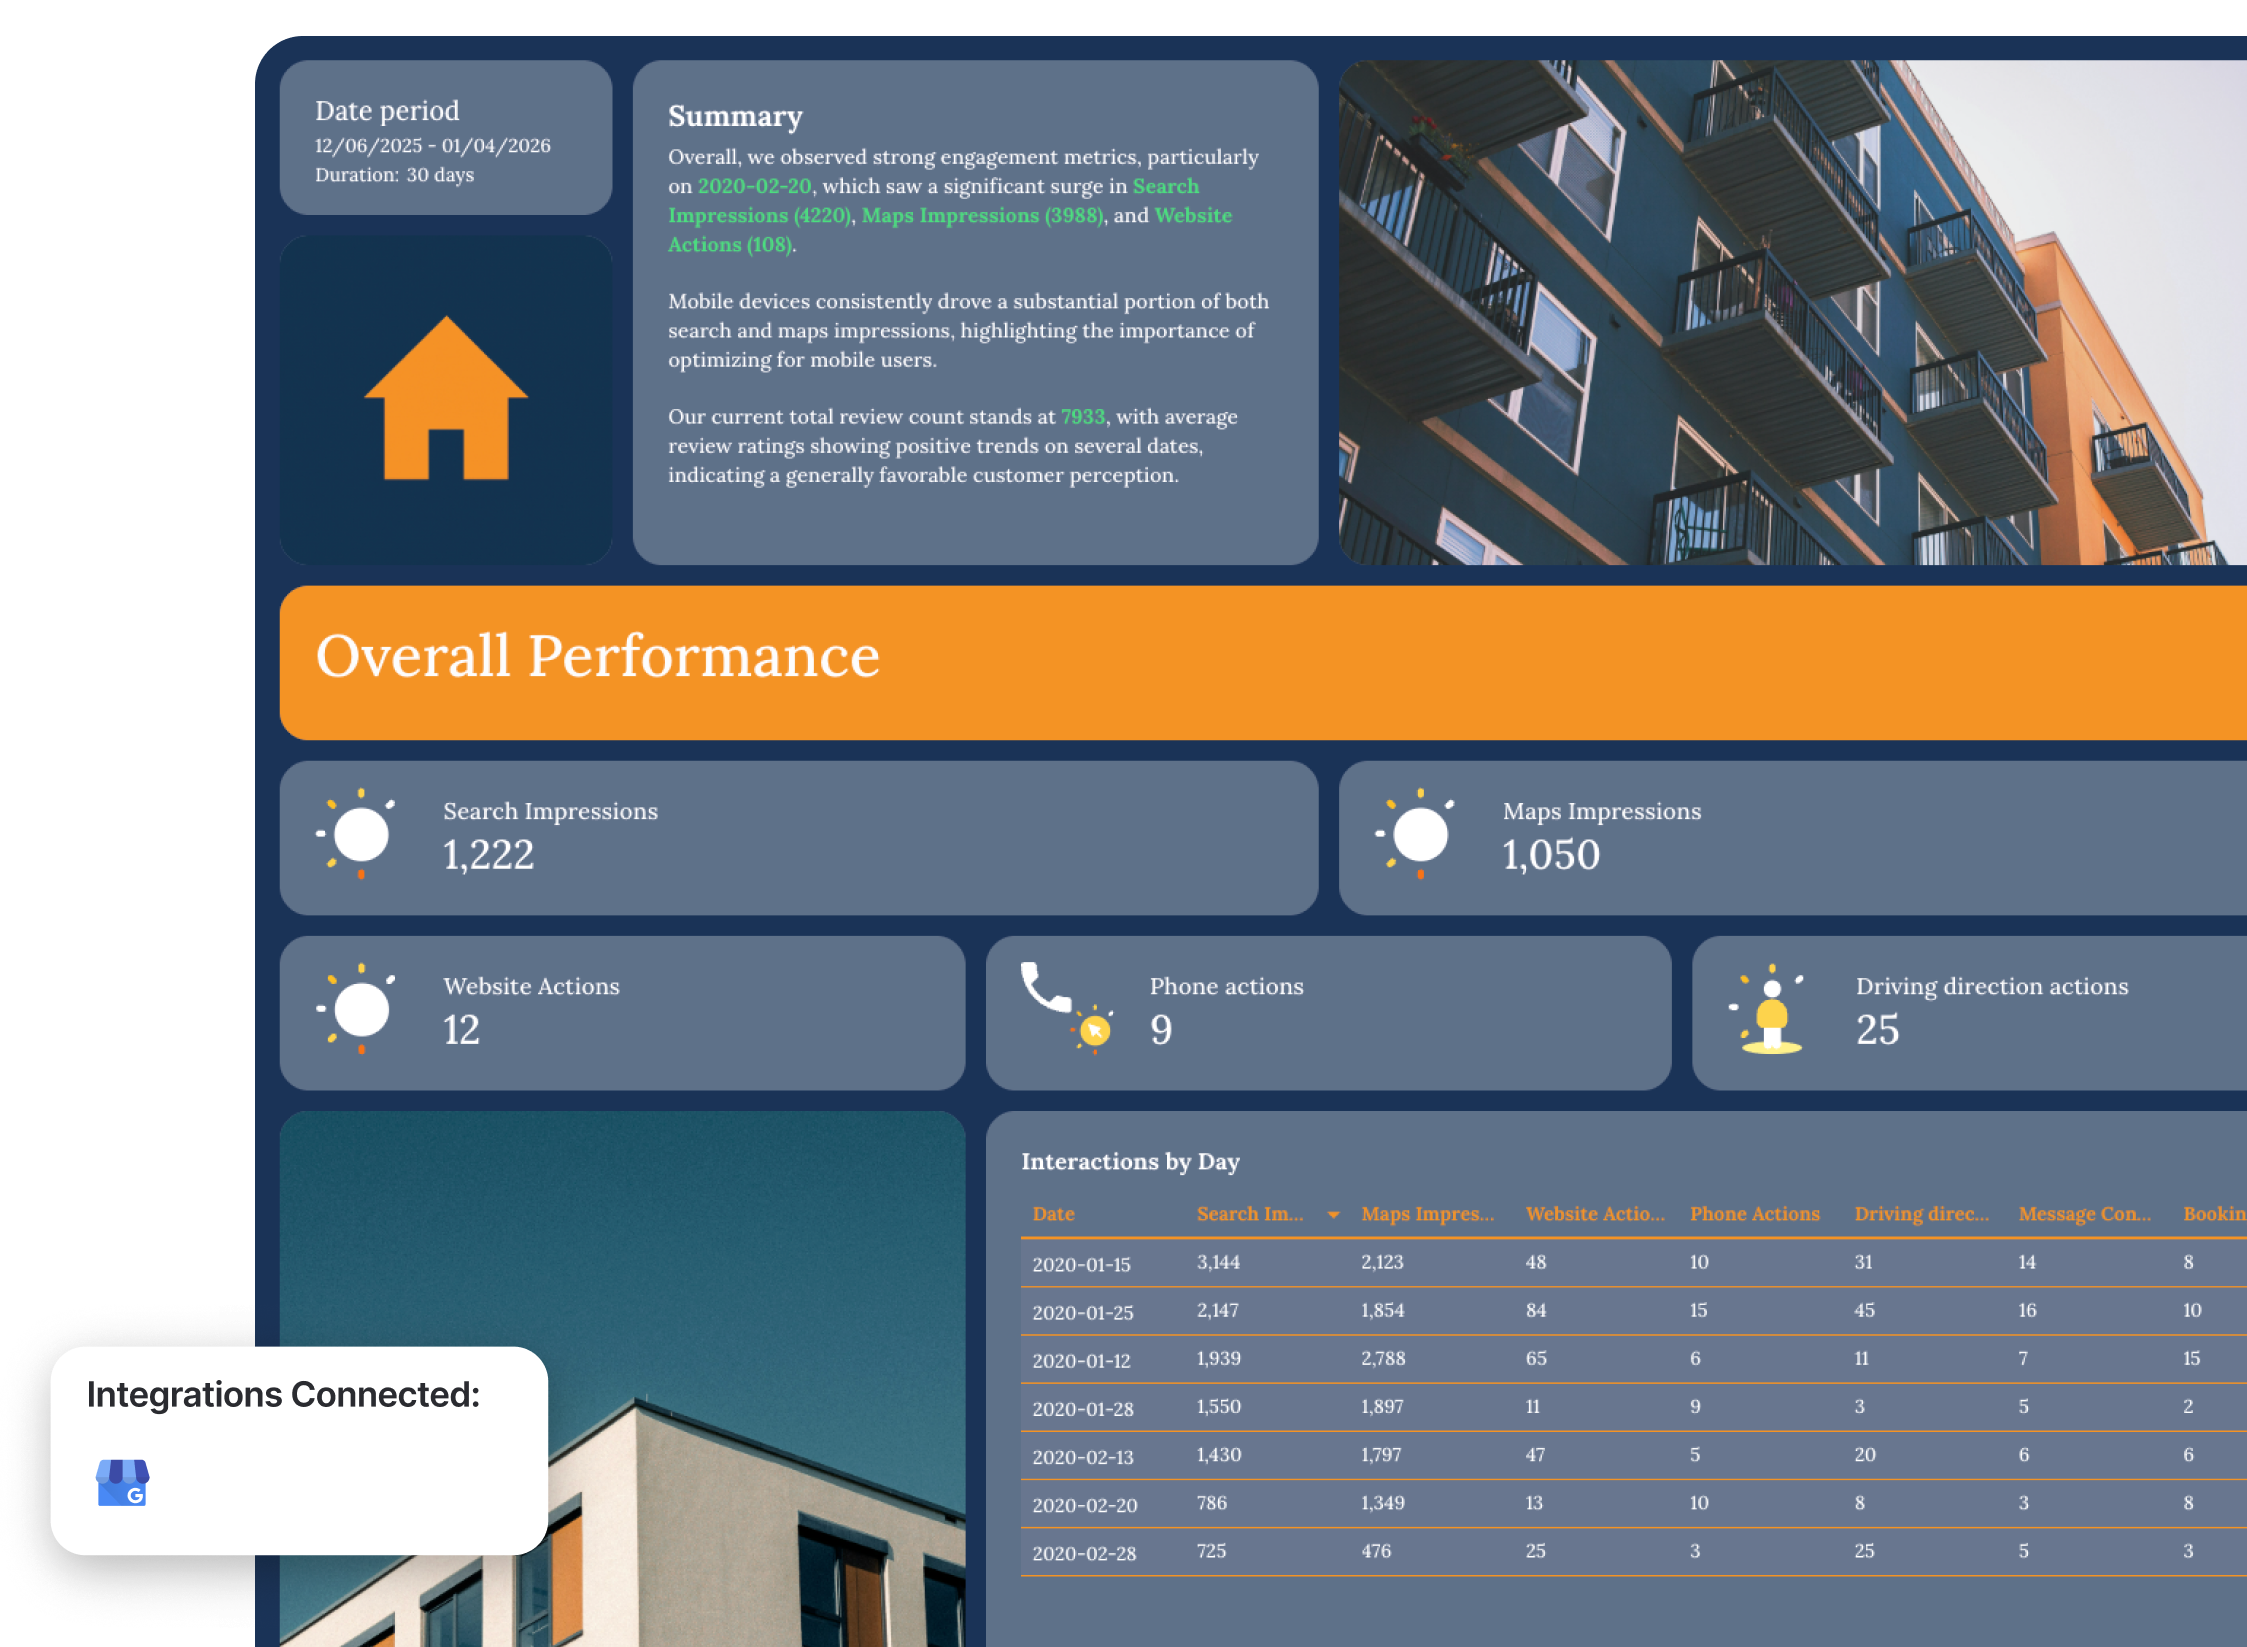Expand the Message Con column header

coord(2085,1213)
